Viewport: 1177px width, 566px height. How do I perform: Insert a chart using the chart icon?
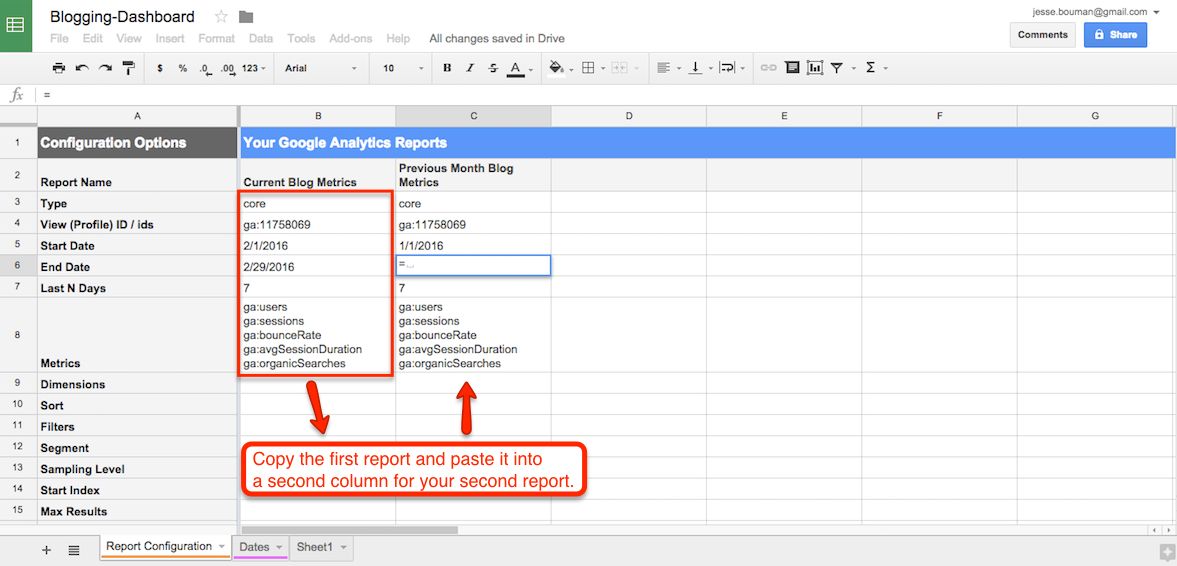coord(815,68)
